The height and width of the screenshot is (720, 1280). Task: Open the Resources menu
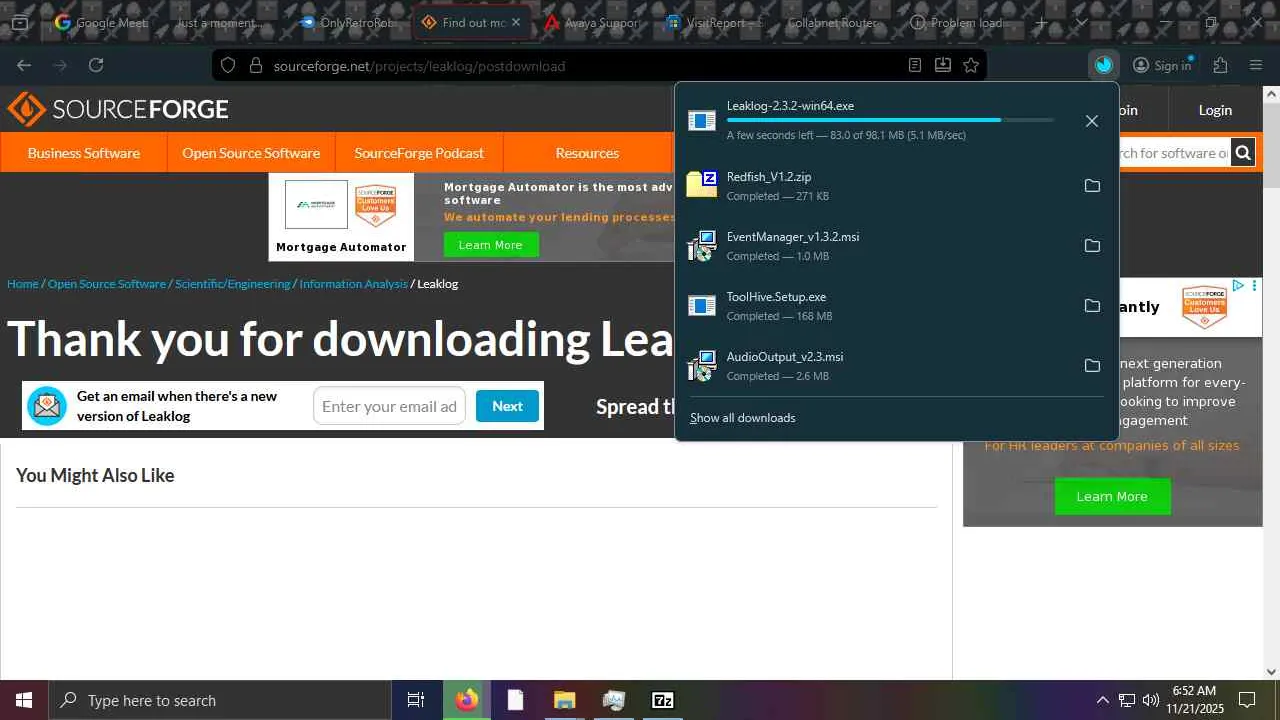[587, 153]
